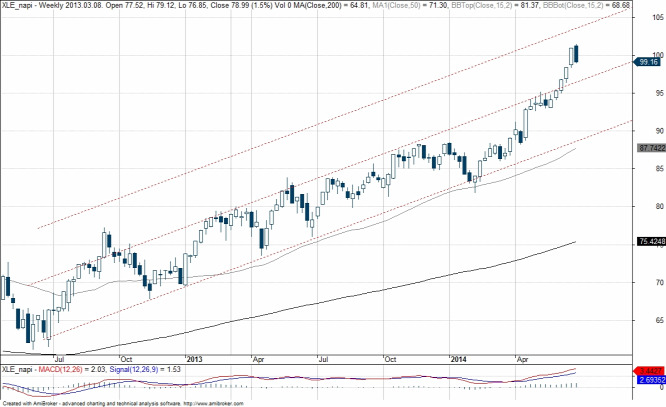
Task: Click the BBBot(Close,15,2) = 68.68 readout
Action: (587, 5)
